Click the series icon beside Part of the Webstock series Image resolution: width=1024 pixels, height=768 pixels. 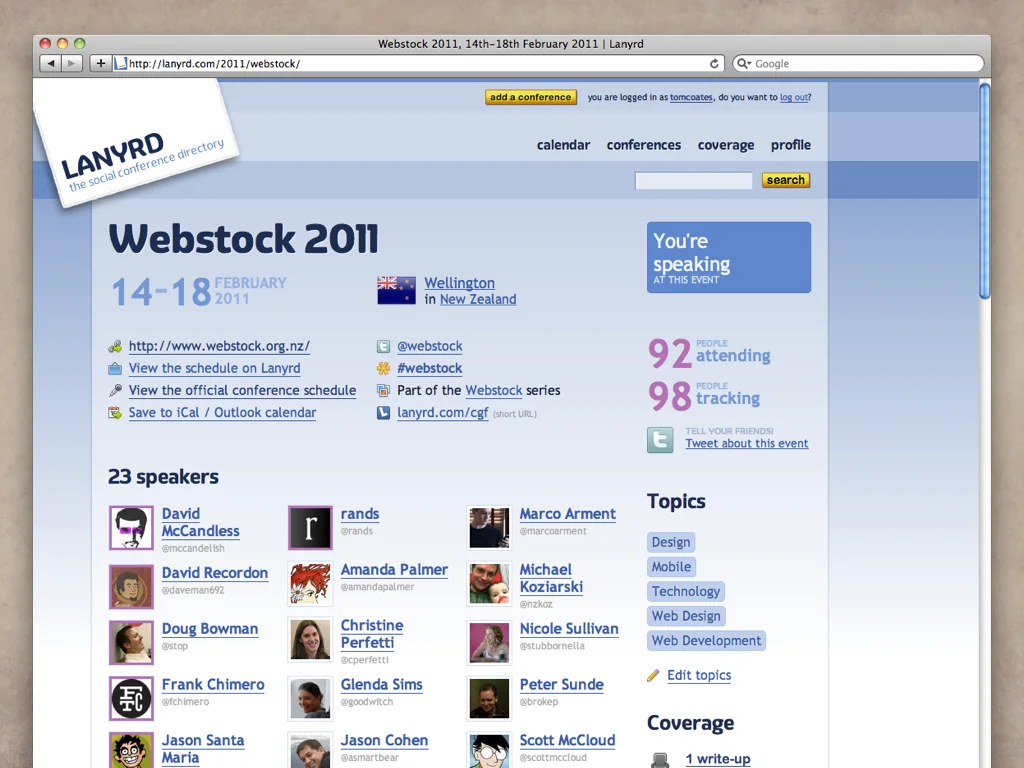coord(383,391)
